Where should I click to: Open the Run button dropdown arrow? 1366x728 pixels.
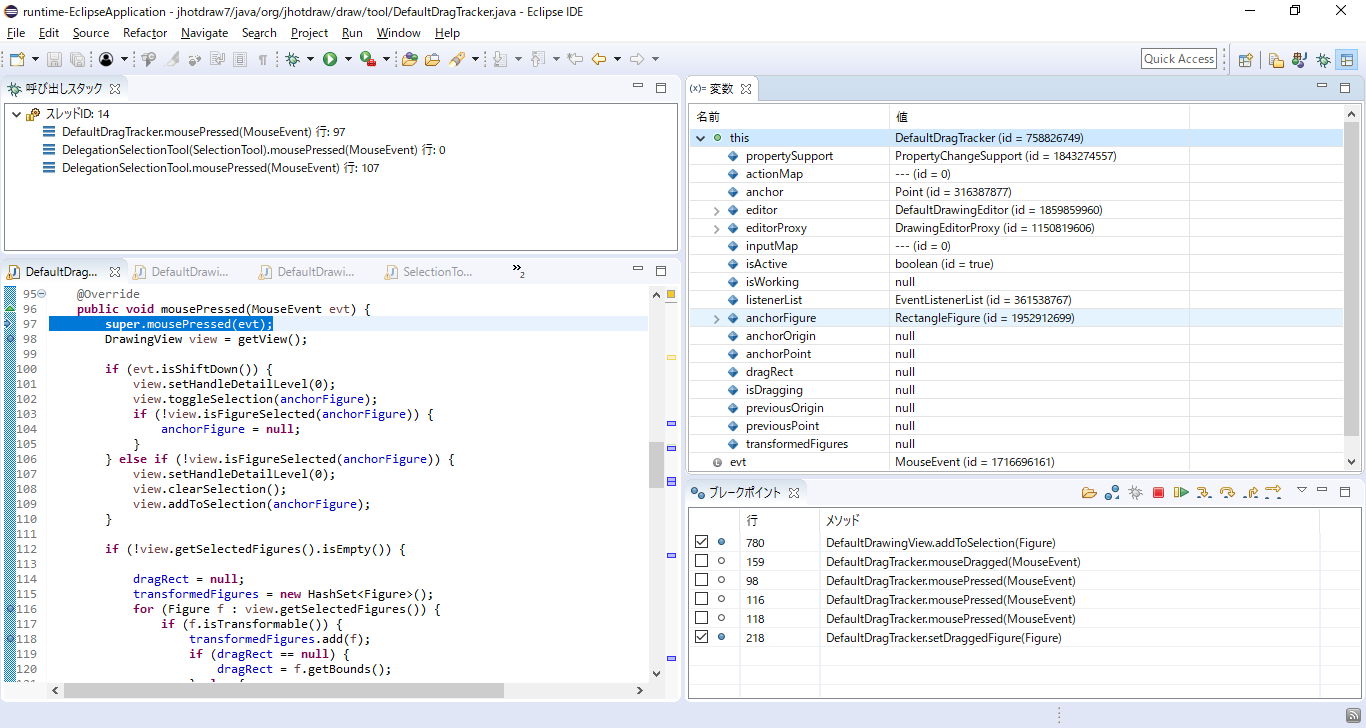click(348, 59)
